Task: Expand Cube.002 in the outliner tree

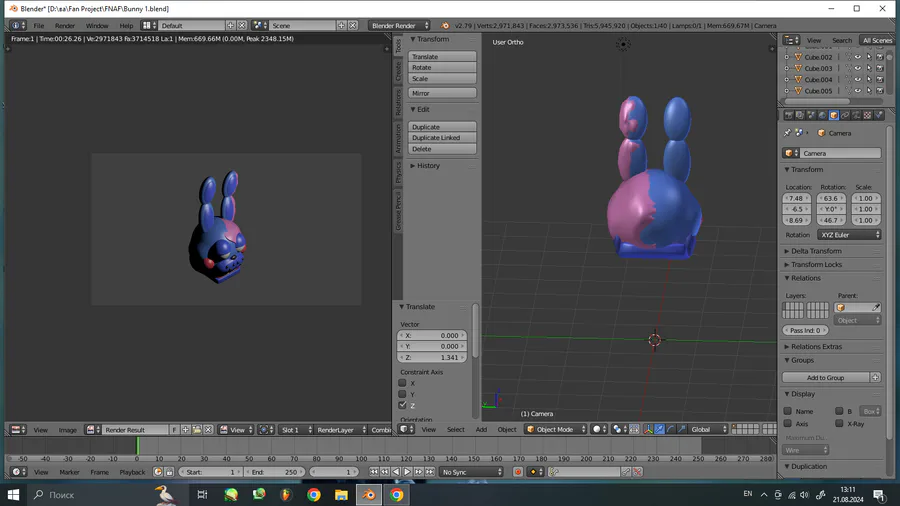Action: (x=787, y=57)
